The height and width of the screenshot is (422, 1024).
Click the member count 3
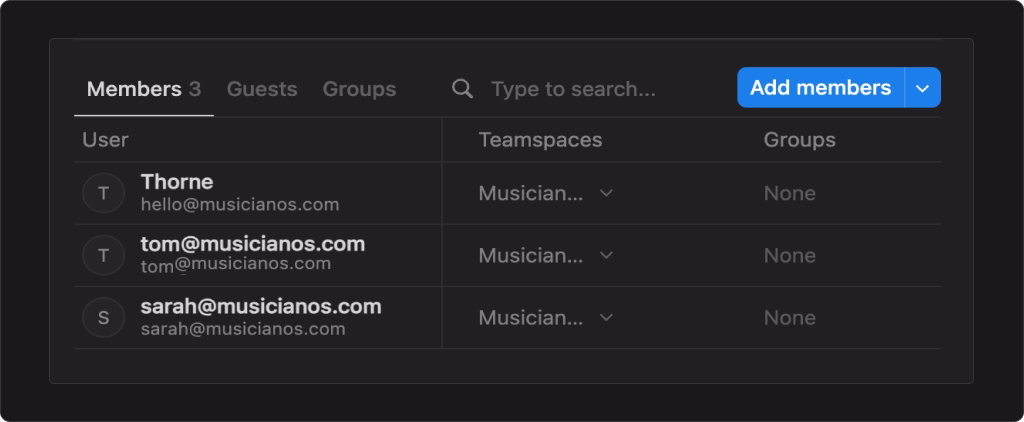coord(195,89)
